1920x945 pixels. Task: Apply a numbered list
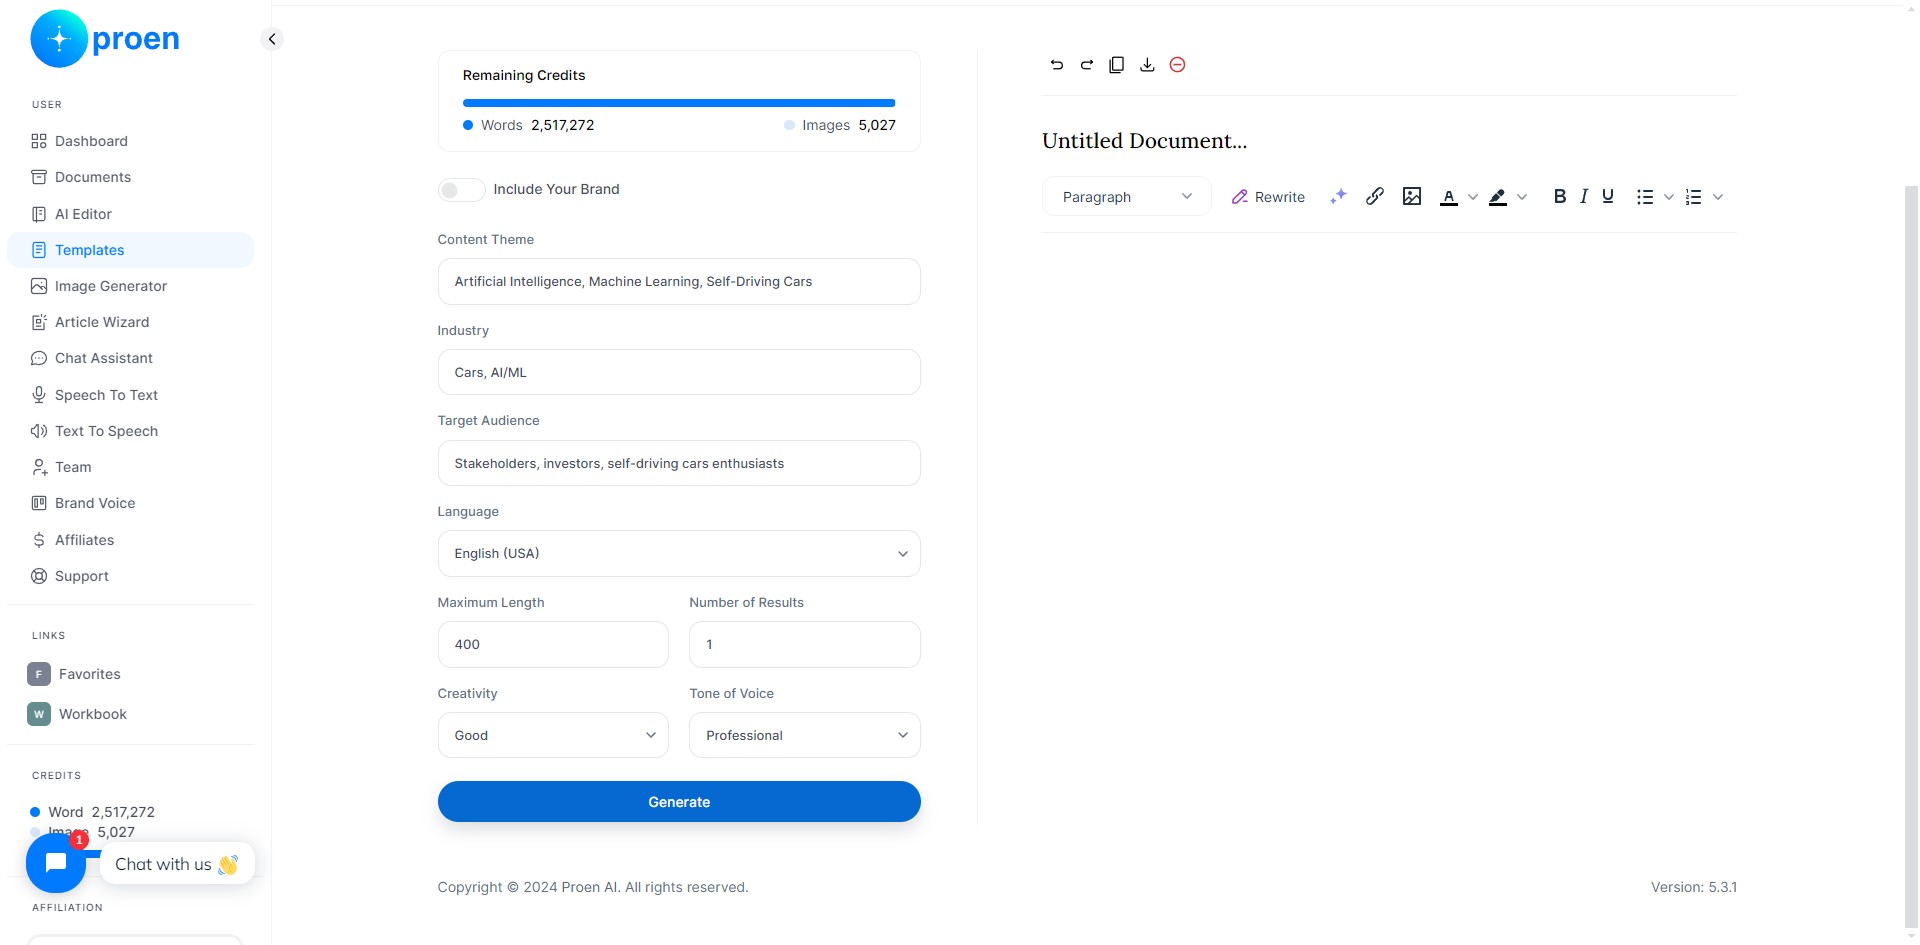point(1693,197)
